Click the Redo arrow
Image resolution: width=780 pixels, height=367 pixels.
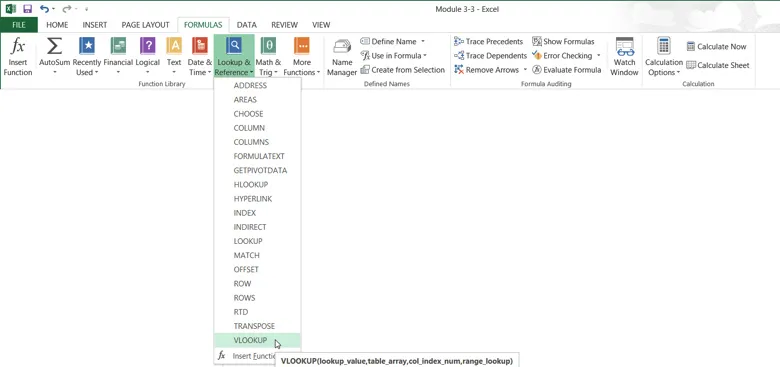pyautogui.click(x=67, y=9)
